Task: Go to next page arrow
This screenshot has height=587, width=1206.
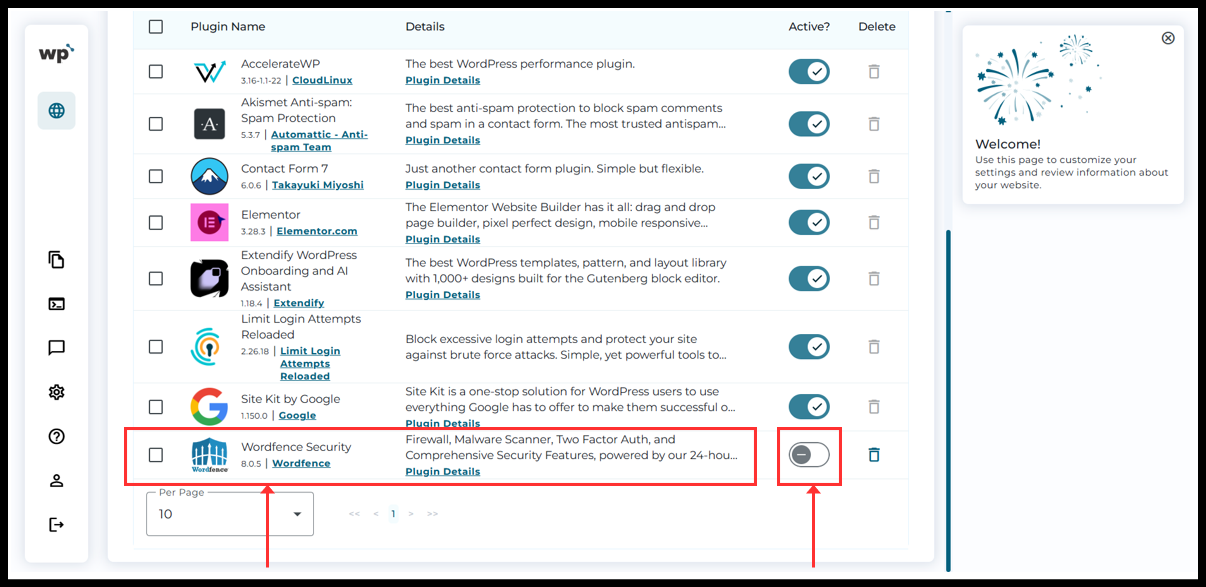Action: coord(411,514)
